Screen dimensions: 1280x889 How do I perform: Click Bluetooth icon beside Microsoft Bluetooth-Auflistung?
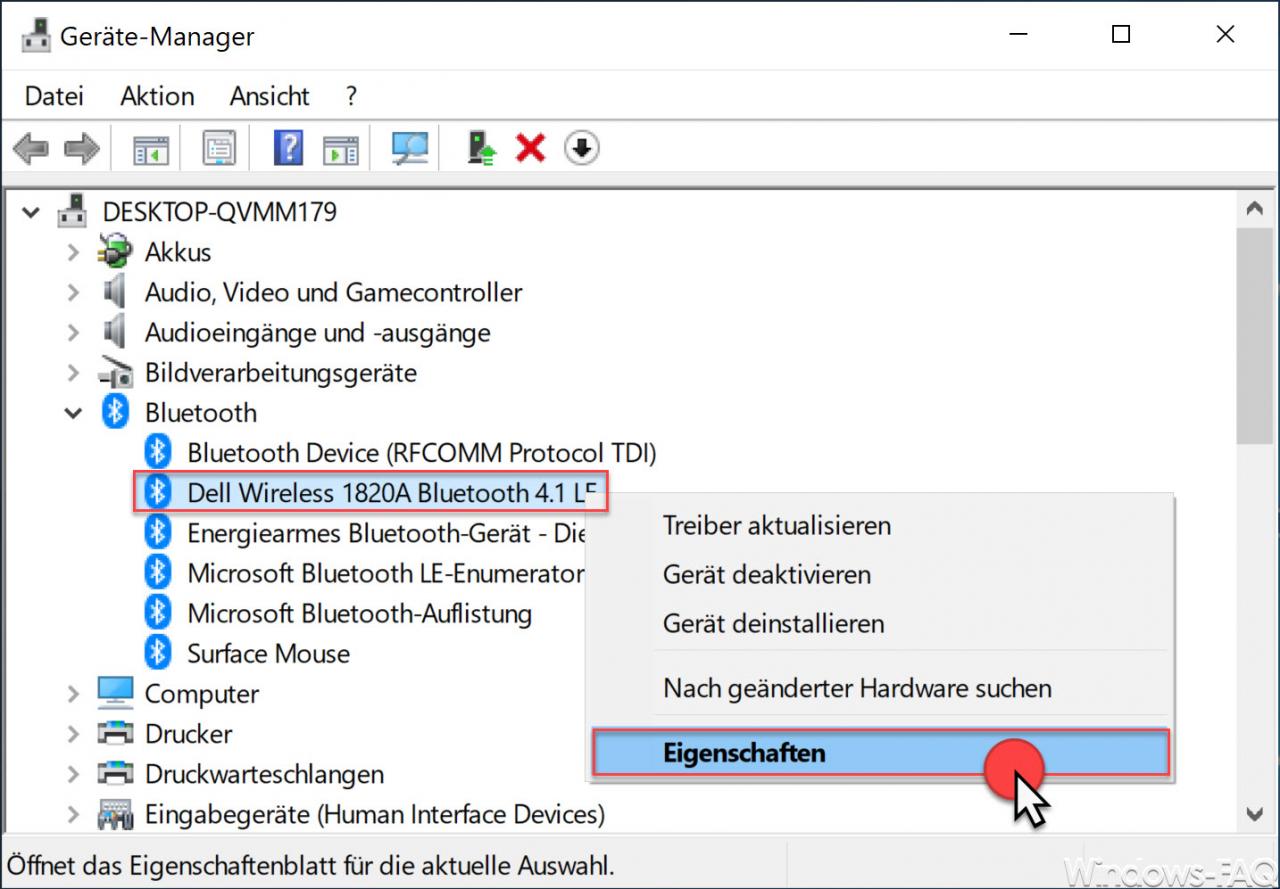[157, 613]
